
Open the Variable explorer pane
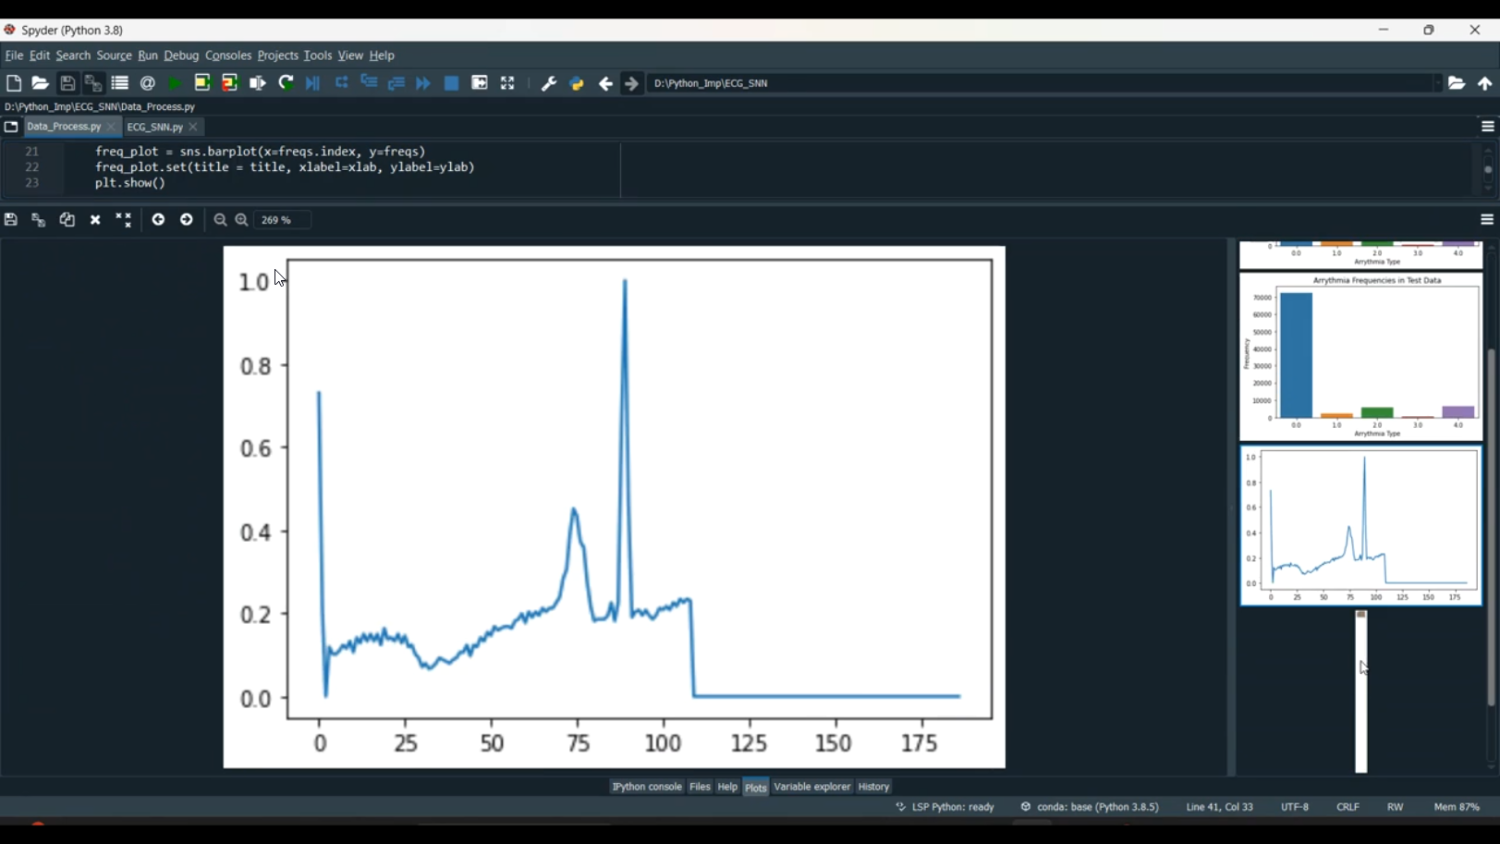point(811,787)
